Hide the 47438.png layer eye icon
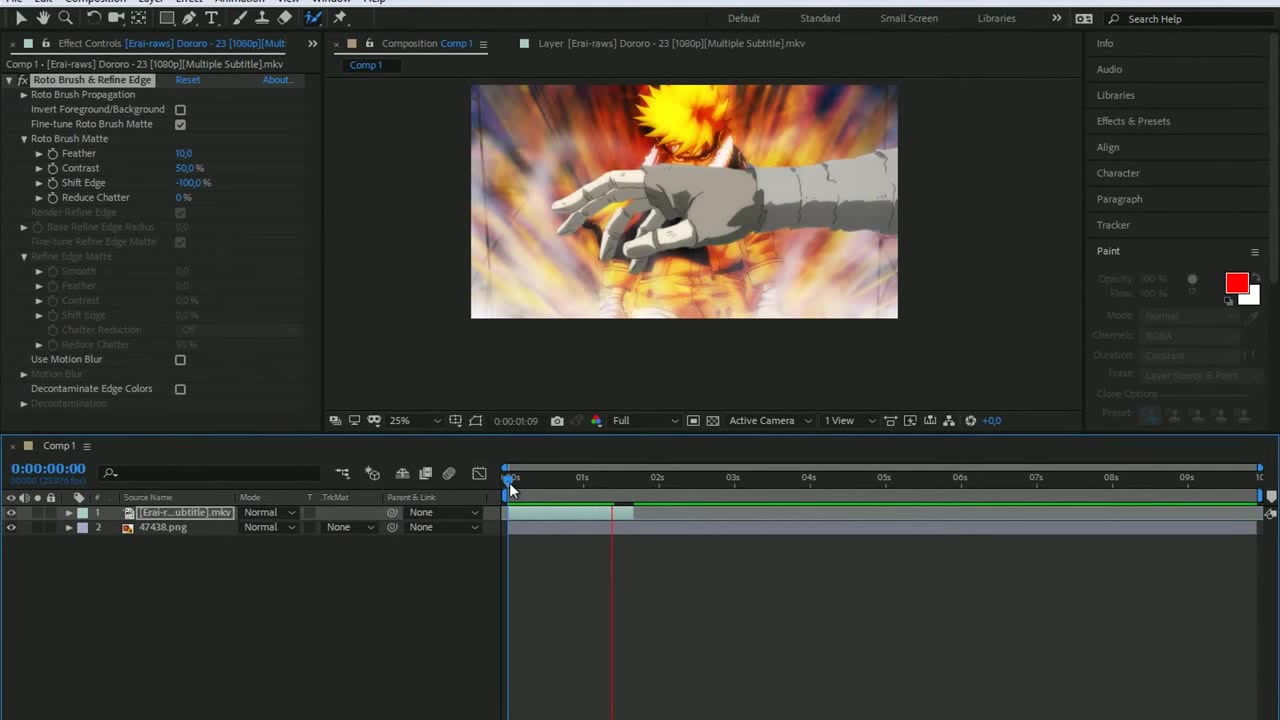Viewport: 1280px width, 720px height. pyautogui.click(x=11, y=528)
